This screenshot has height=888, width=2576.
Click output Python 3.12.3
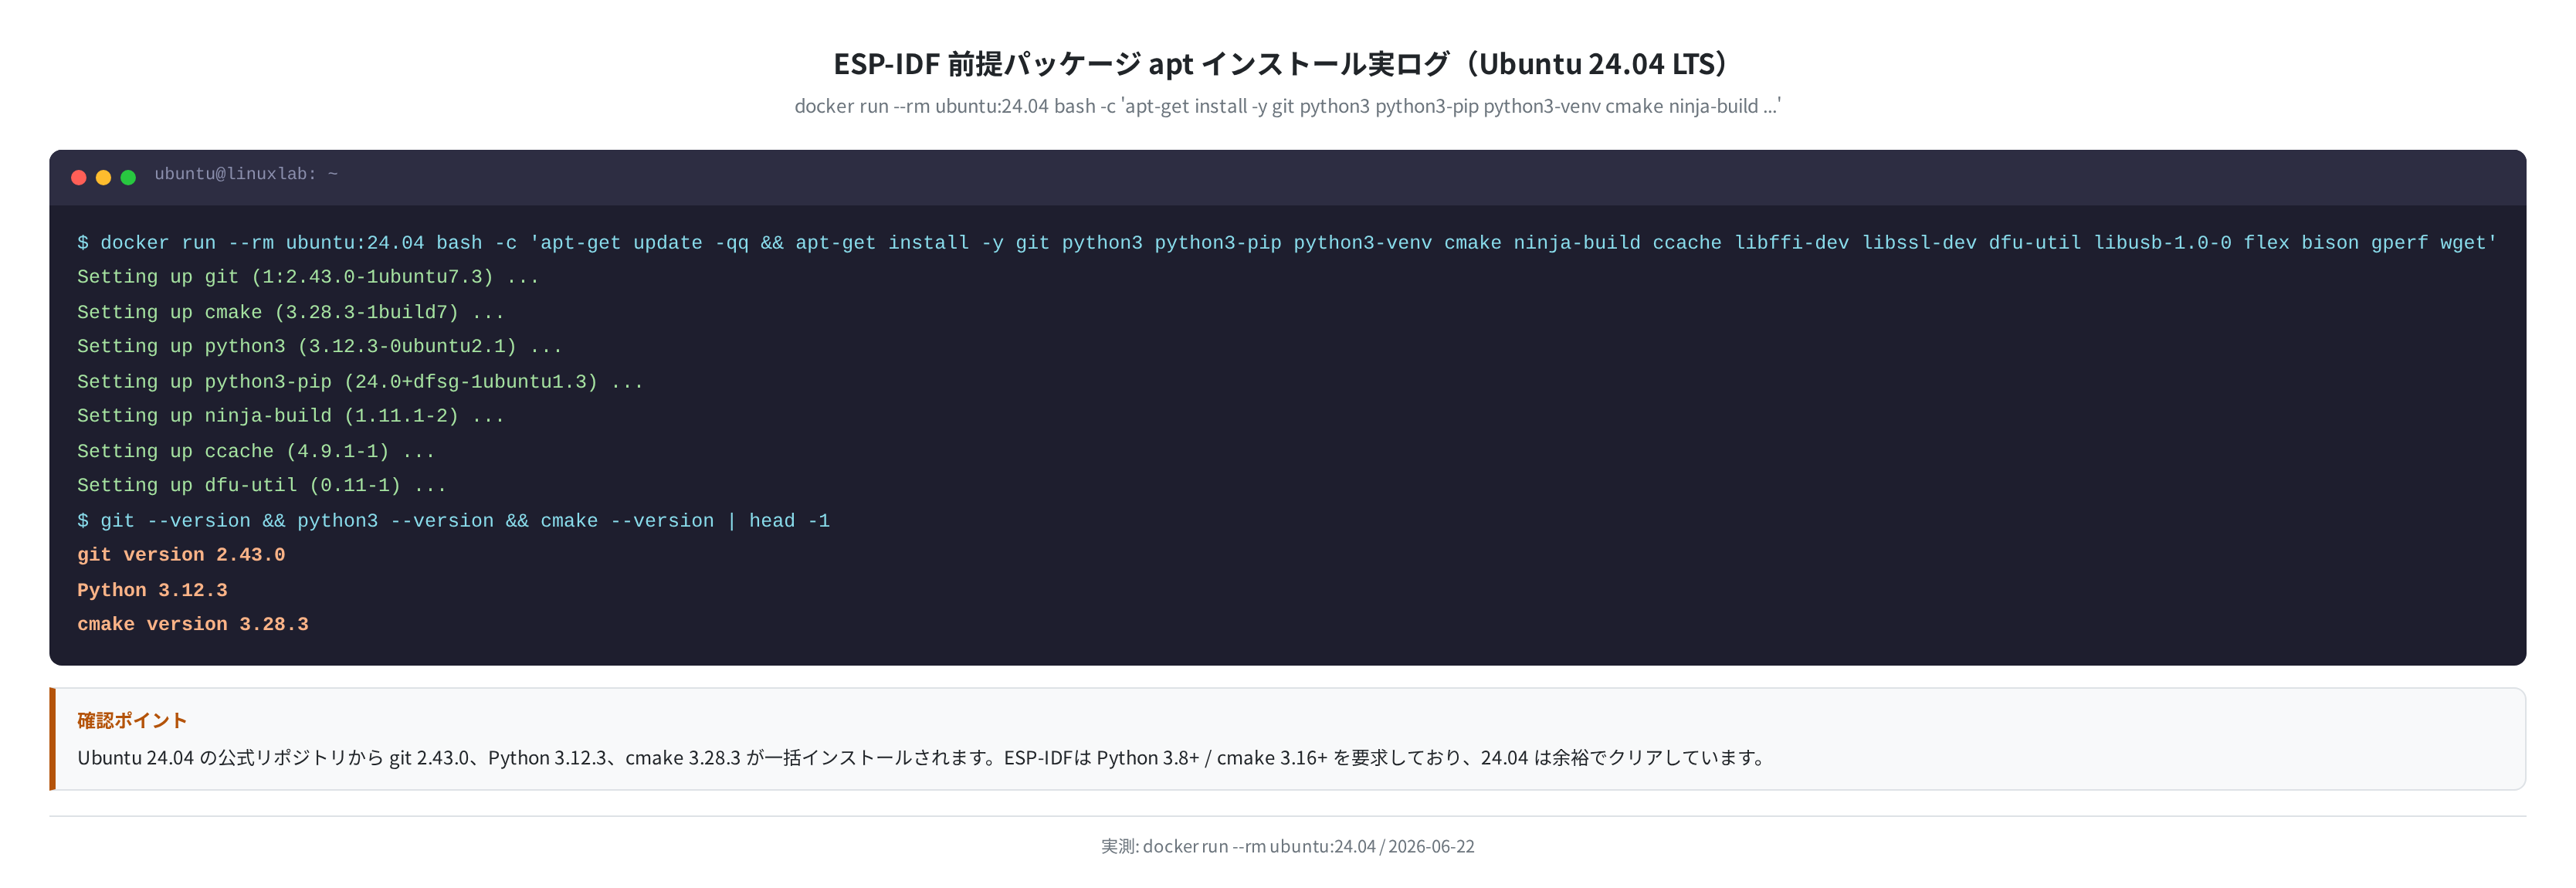coord(152,591)
